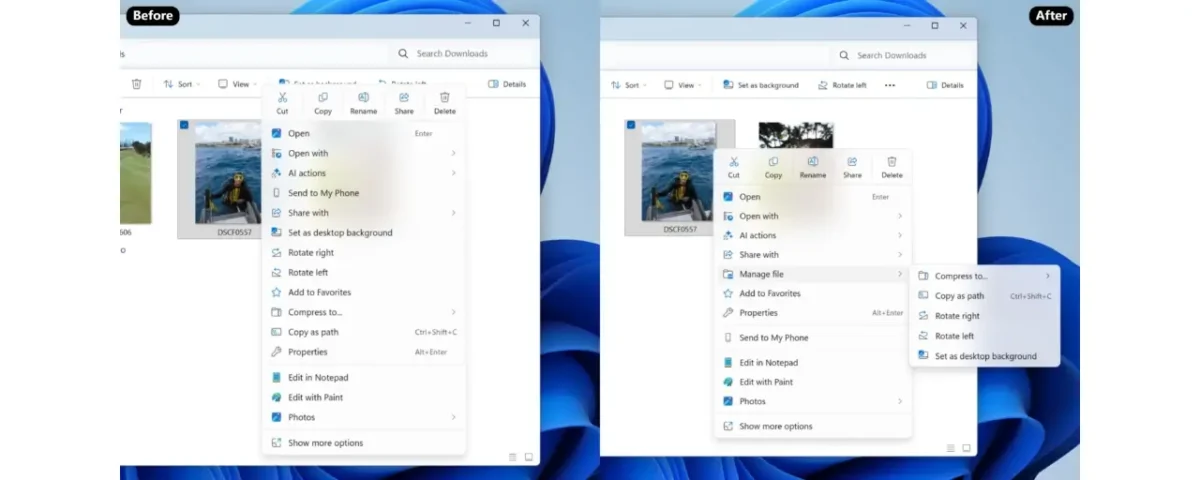Click the Details button in the After window
This screenshot has height=480, width=1200.
click(x=945, y=85)
